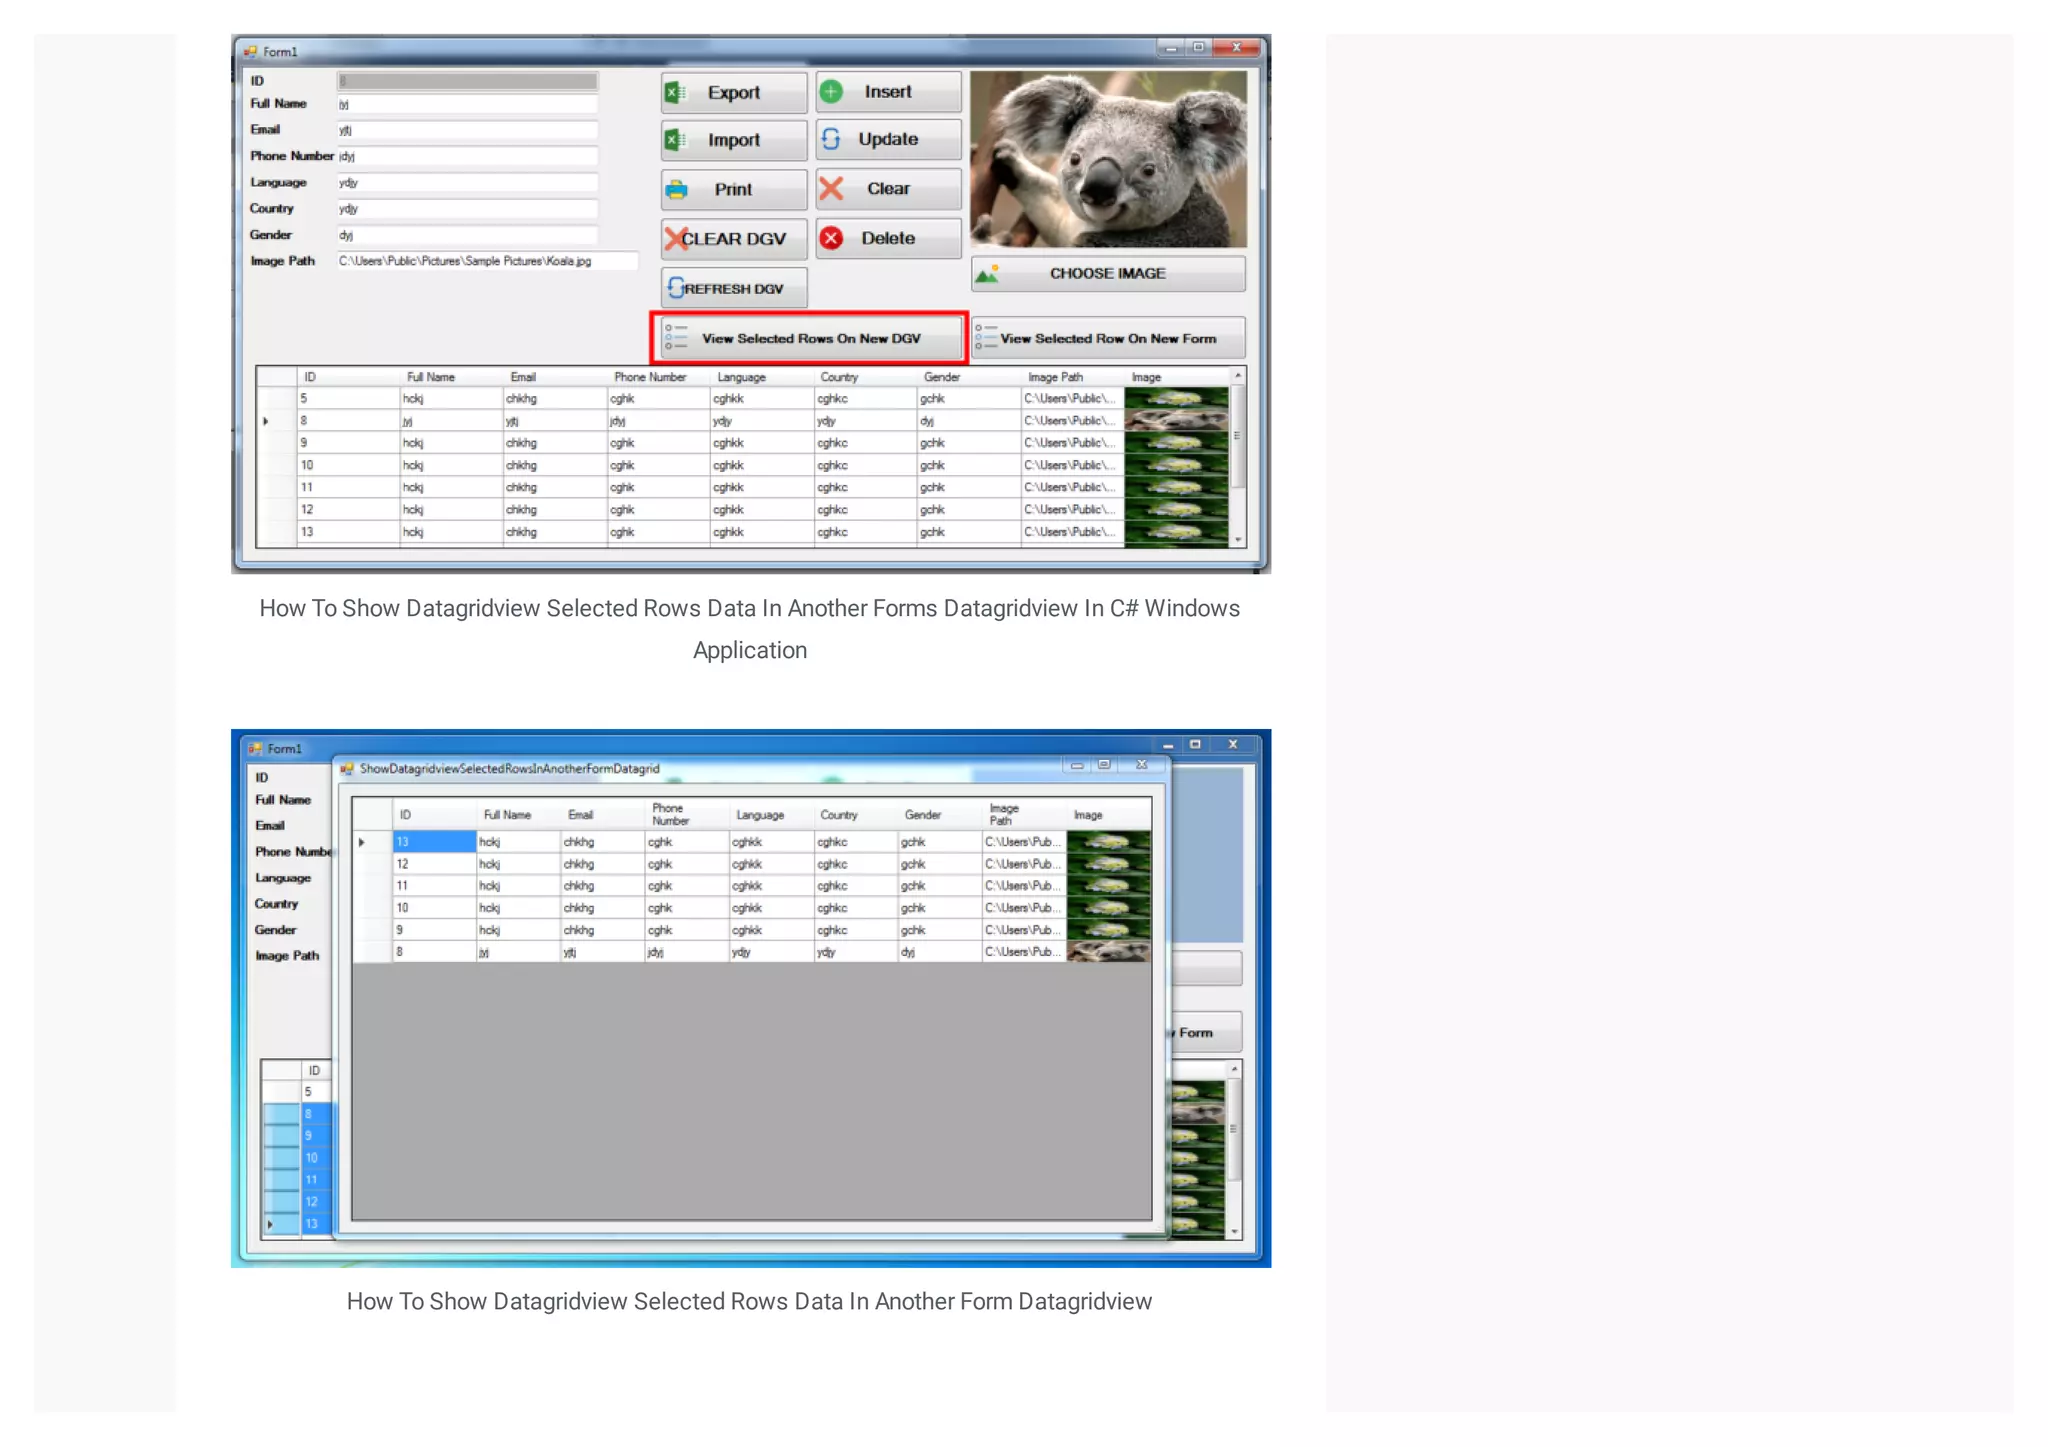Click the koala preview picture
Image resolution: width=2048 pixels, height=1447 pixels.
[1108, 159]
